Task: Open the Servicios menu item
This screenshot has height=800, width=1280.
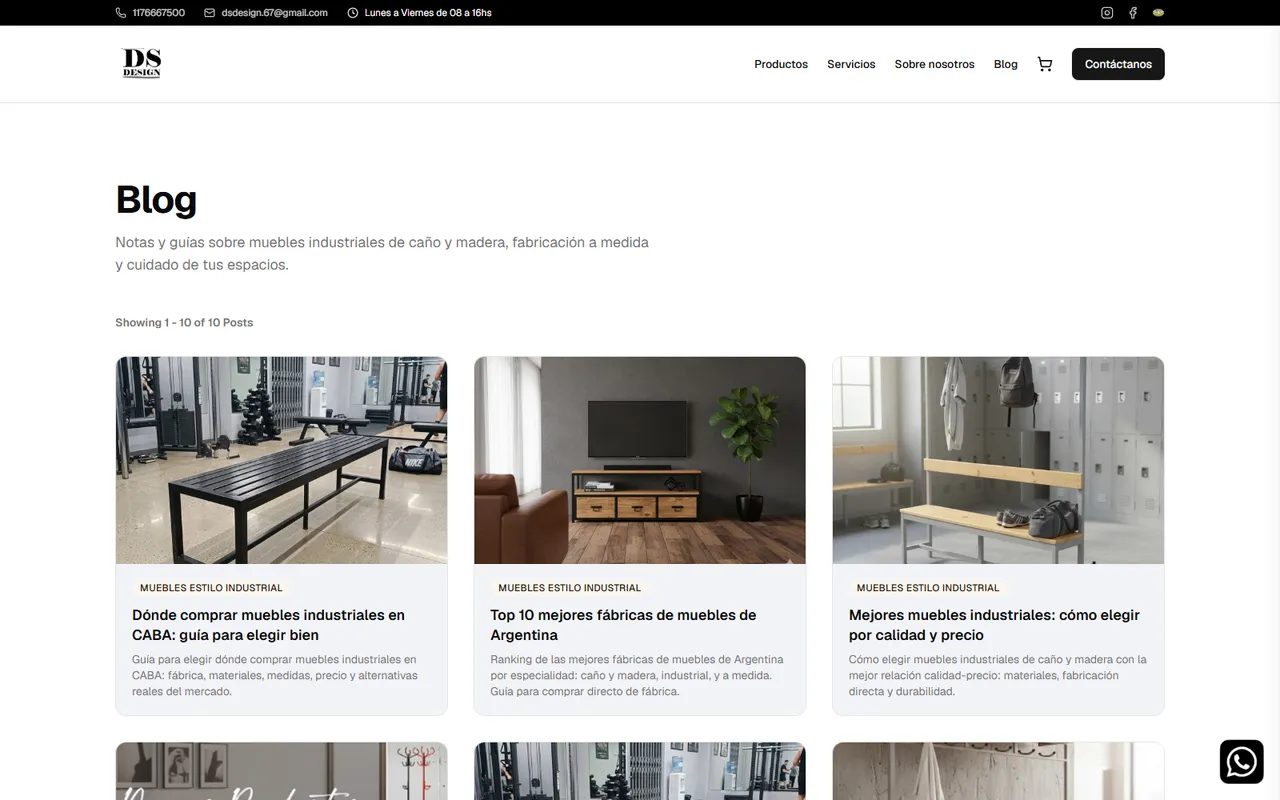Action: [851, 64]
